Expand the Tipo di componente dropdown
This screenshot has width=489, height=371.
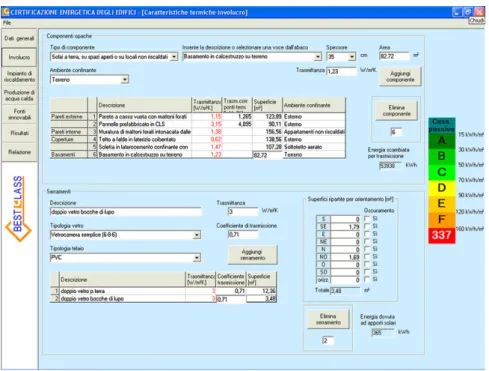(x=174, y=57)
